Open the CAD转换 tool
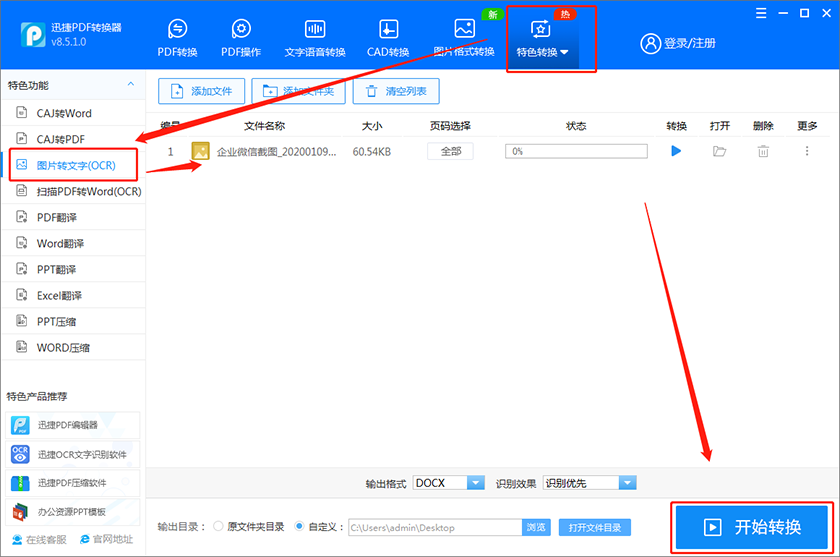The image size is (840, 557). point(388,38)
